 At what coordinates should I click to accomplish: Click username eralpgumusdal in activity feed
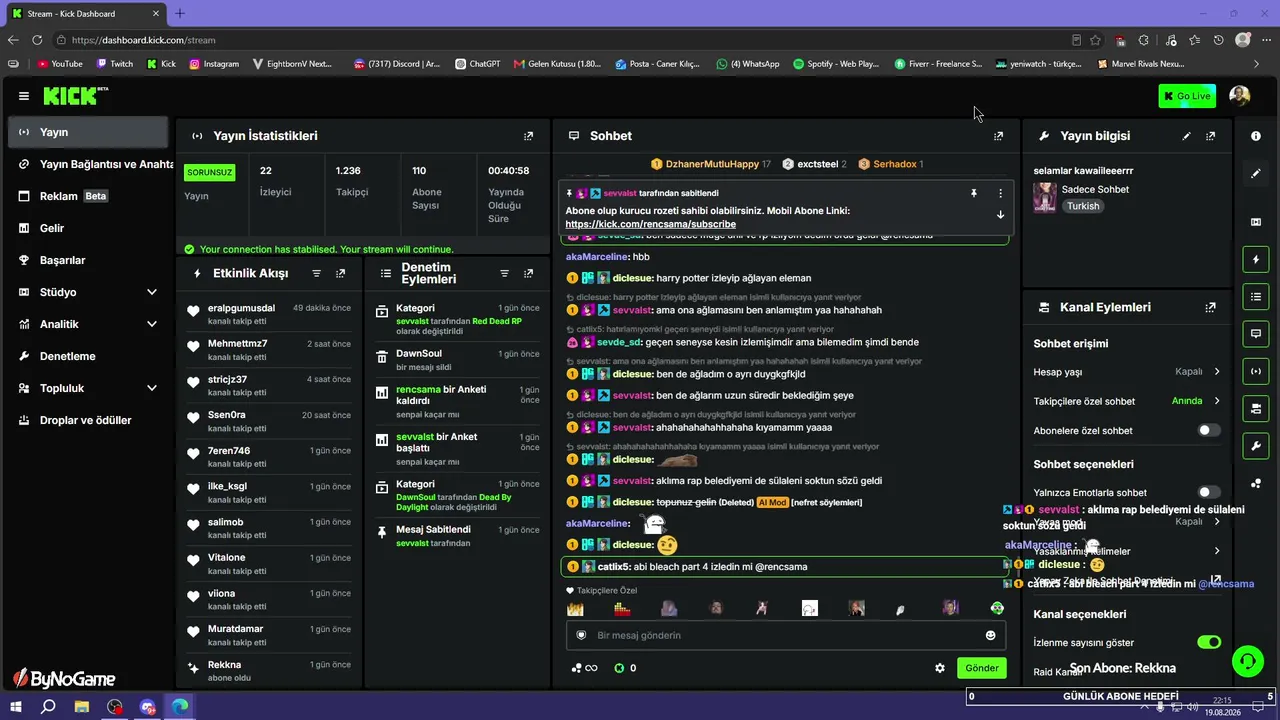pos(241,308)
